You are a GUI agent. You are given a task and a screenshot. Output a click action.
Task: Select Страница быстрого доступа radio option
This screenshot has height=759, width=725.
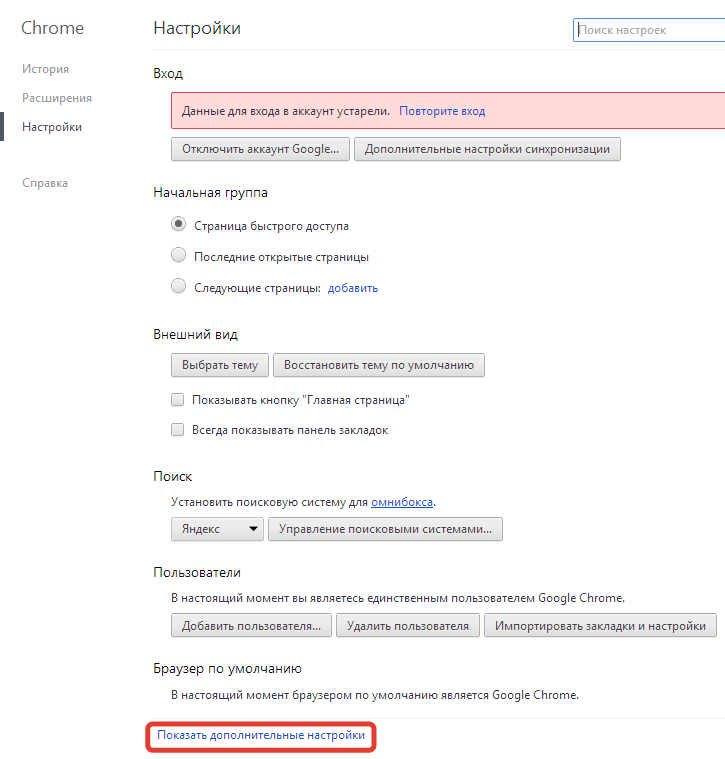coord(179,224)
